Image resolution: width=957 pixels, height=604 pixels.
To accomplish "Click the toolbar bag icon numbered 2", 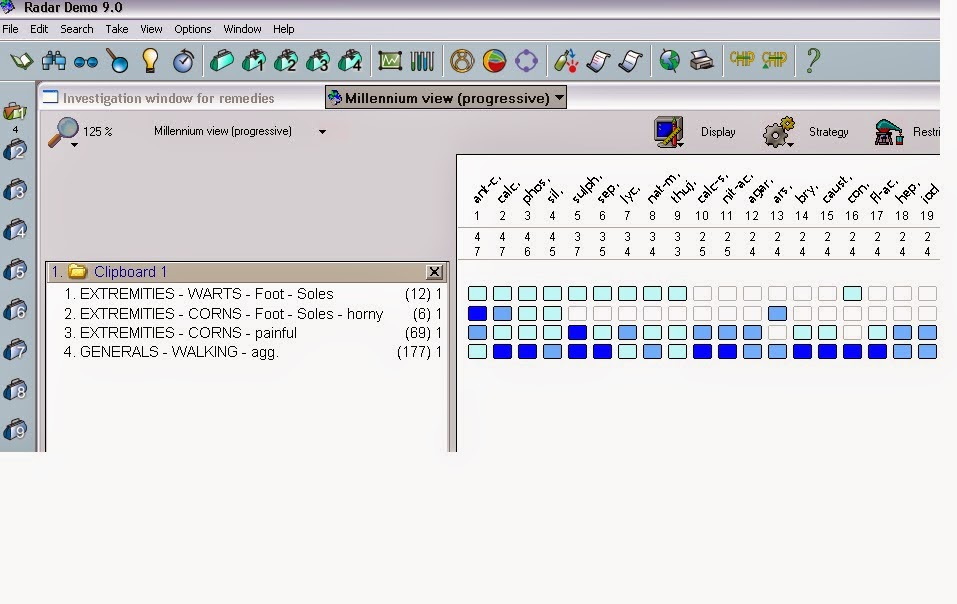I will pos(286,61).
